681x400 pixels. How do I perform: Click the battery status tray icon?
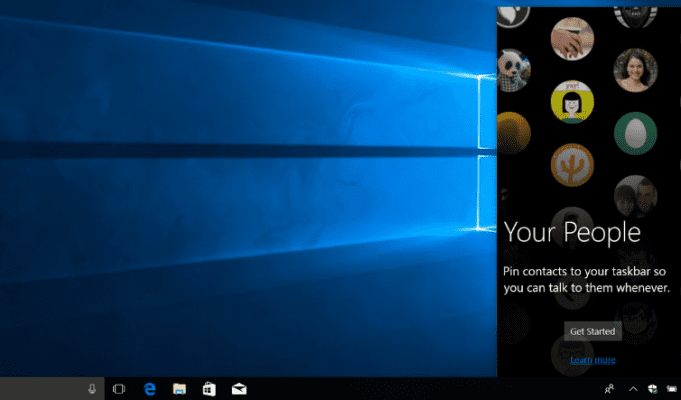pyautogui.click(x=672, y=389)
